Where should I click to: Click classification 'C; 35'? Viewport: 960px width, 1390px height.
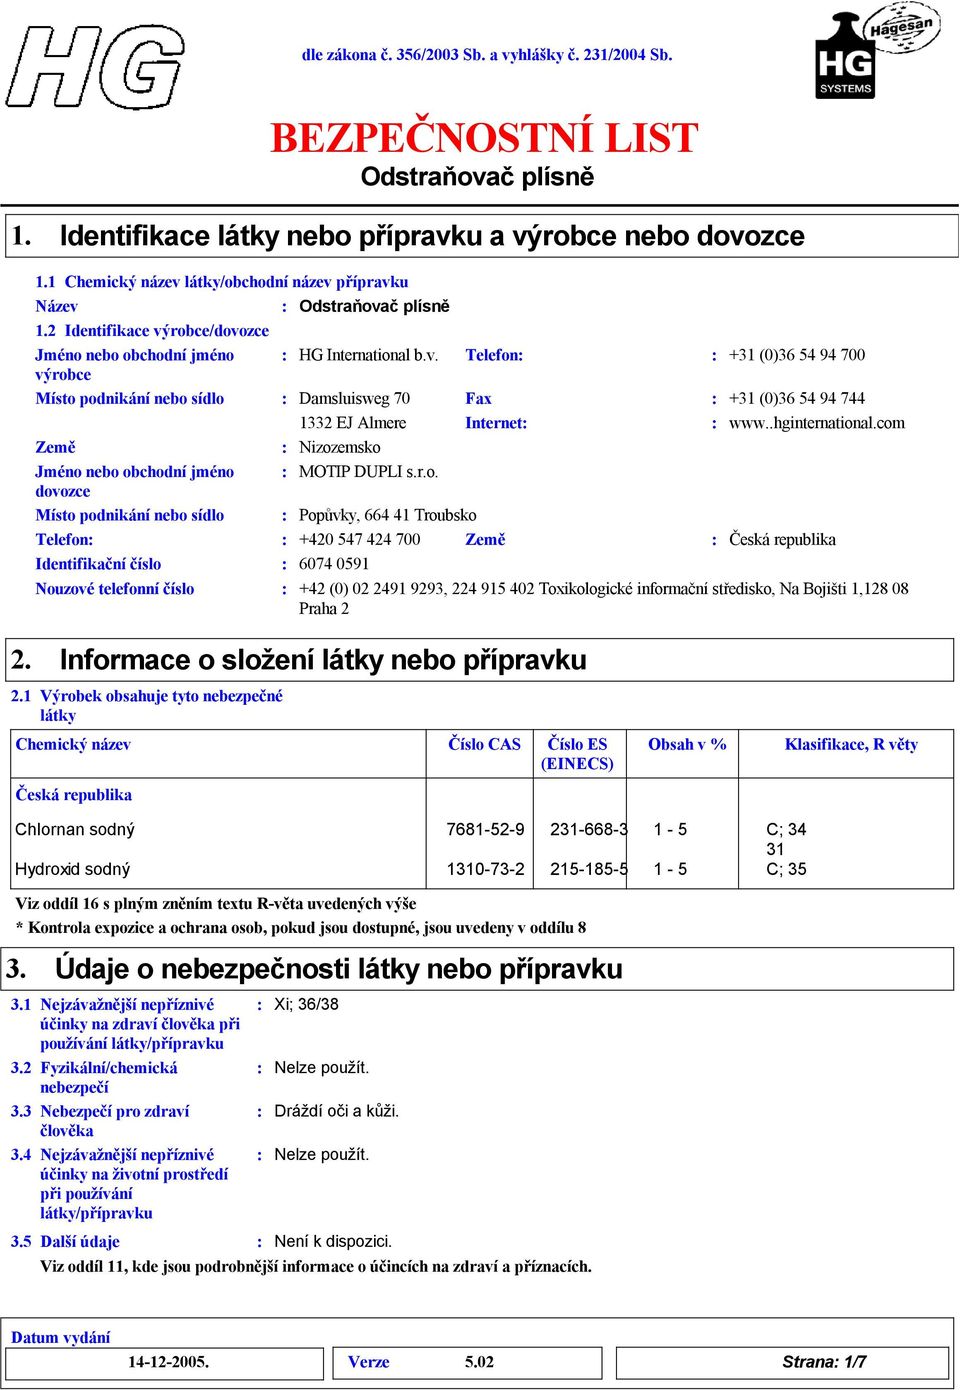(x=786, y=870)
